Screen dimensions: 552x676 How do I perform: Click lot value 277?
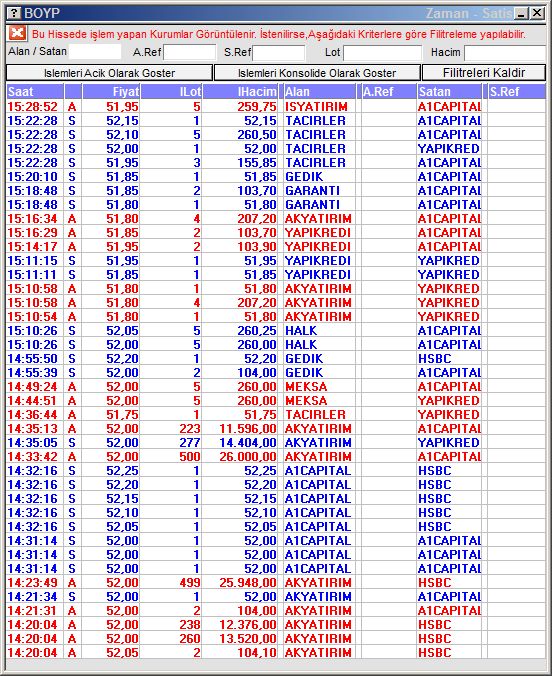pos(190,443)
